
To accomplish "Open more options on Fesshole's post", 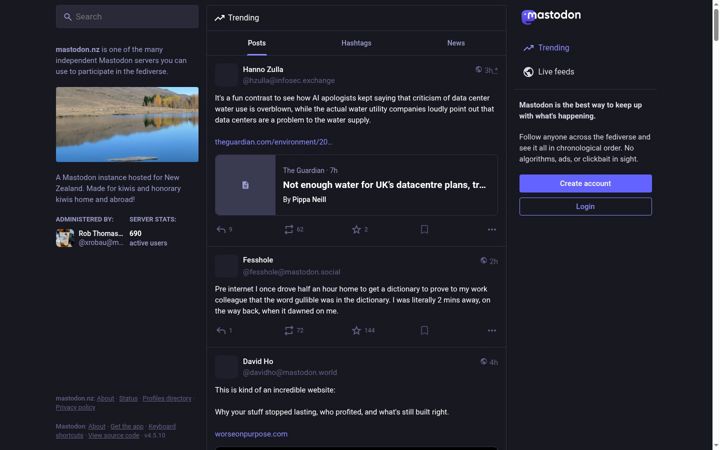I will (x=492, y=330).
